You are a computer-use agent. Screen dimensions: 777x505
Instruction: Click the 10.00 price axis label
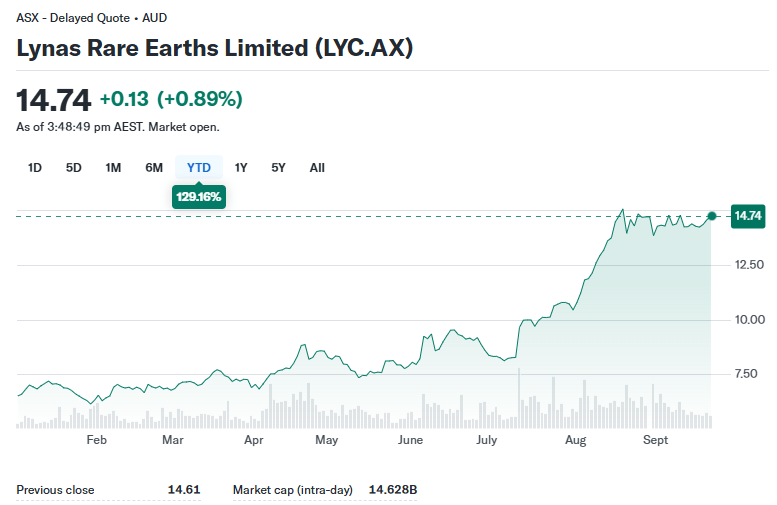(x=750, y=320)
